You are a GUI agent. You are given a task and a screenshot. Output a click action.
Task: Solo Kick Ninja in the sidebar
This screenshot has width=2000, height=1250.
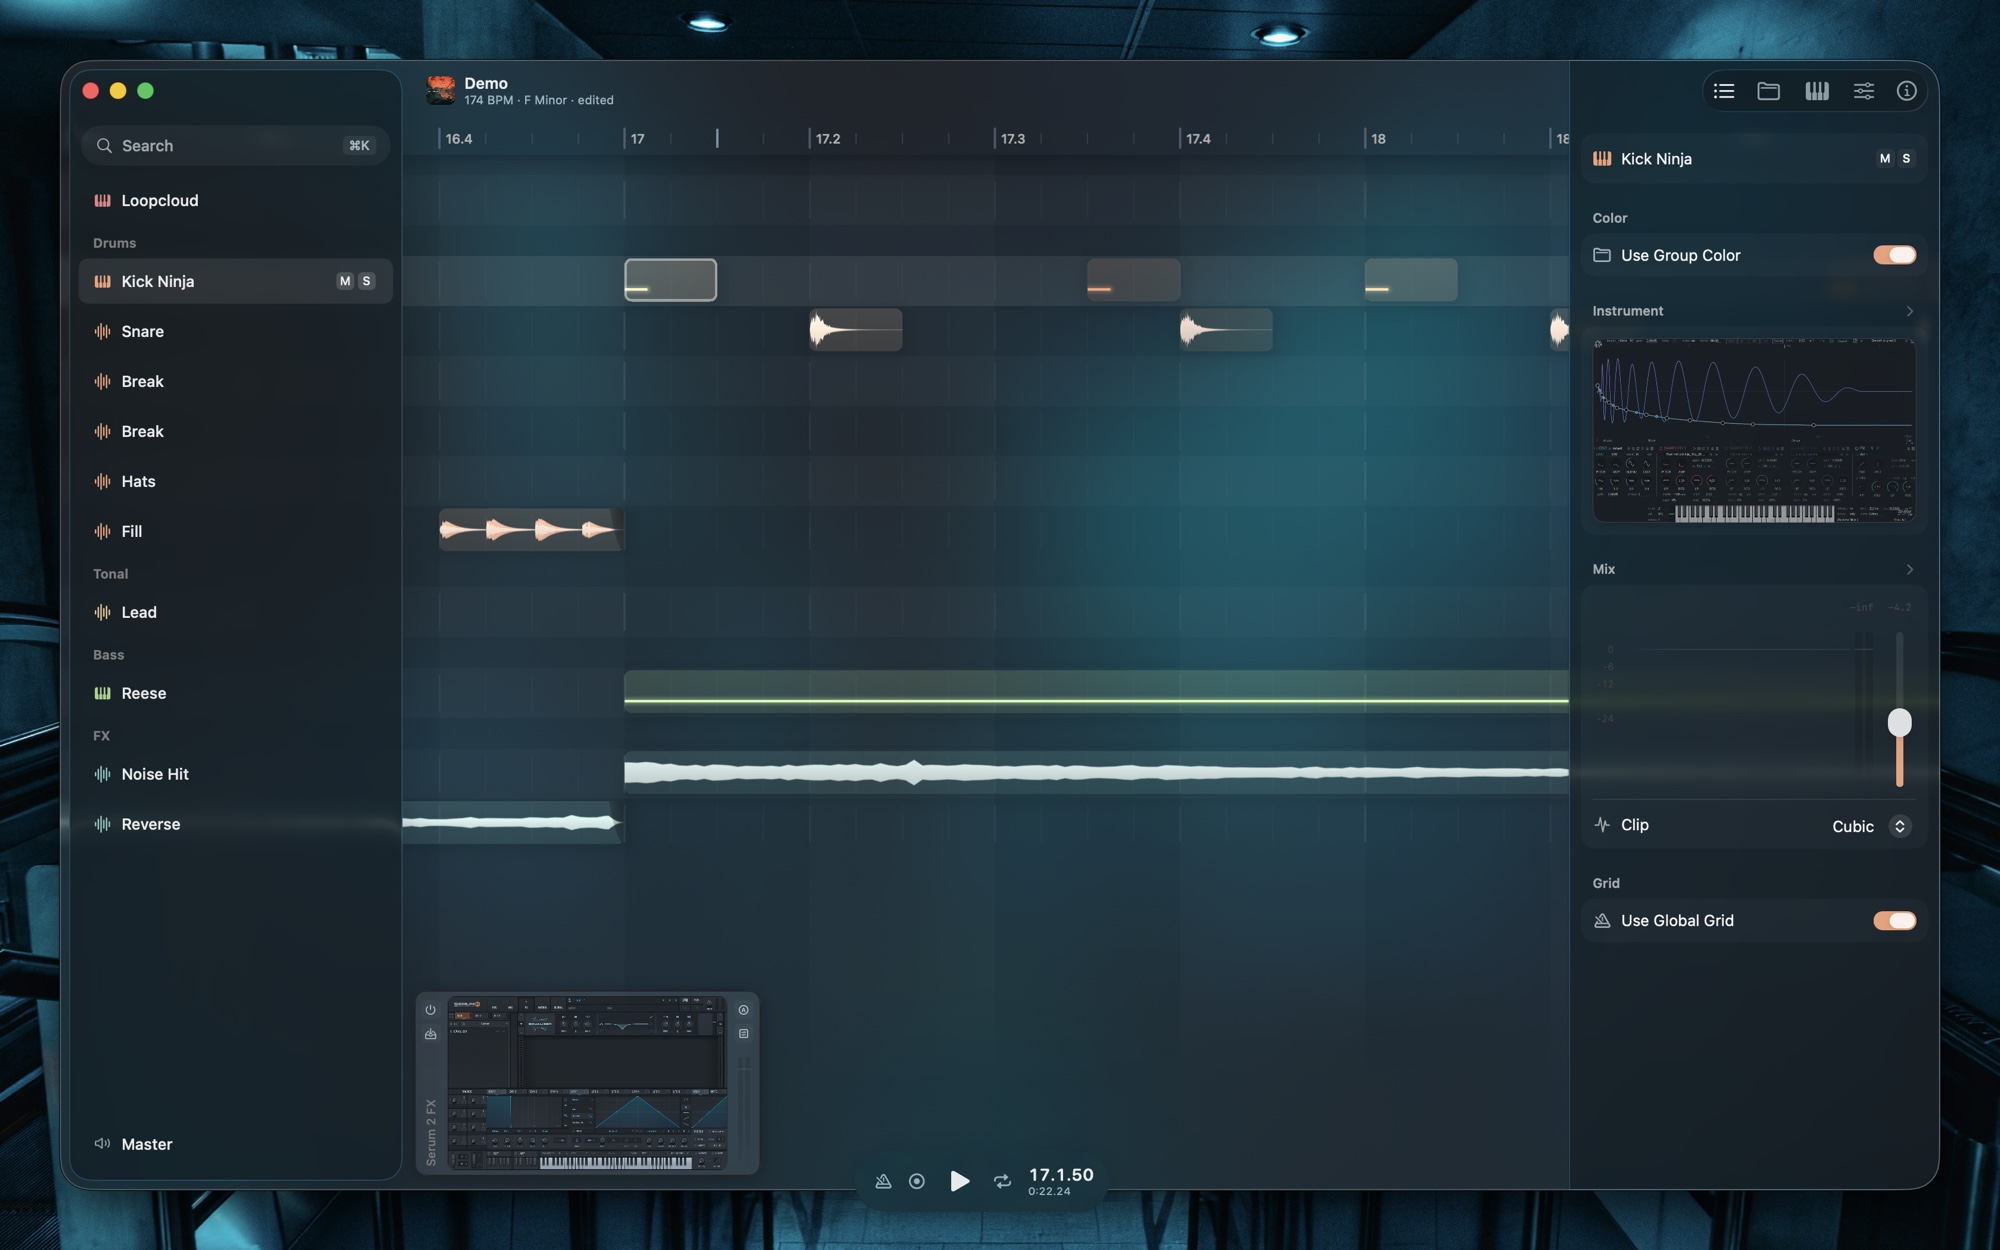pos(366,281)
